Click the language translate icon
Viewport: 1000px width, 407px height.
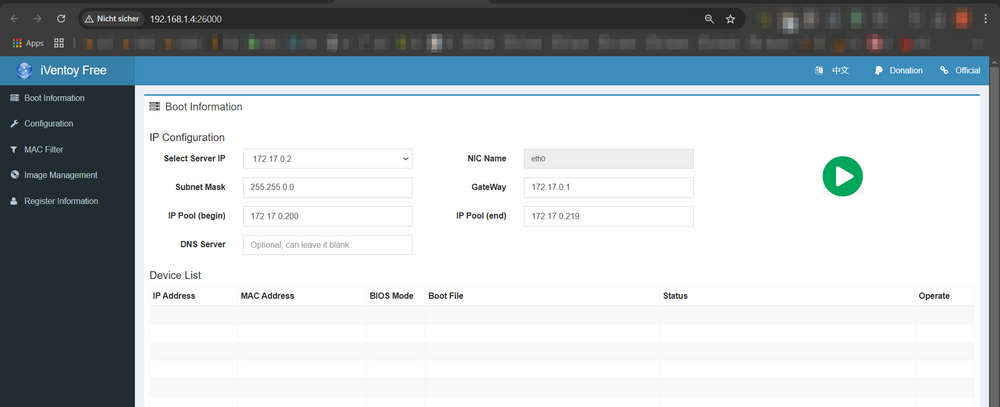(819, 71)
